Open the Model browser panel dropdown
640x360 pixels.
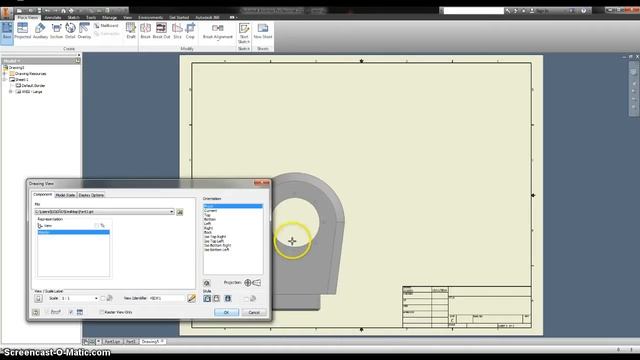tap(12, 61)
